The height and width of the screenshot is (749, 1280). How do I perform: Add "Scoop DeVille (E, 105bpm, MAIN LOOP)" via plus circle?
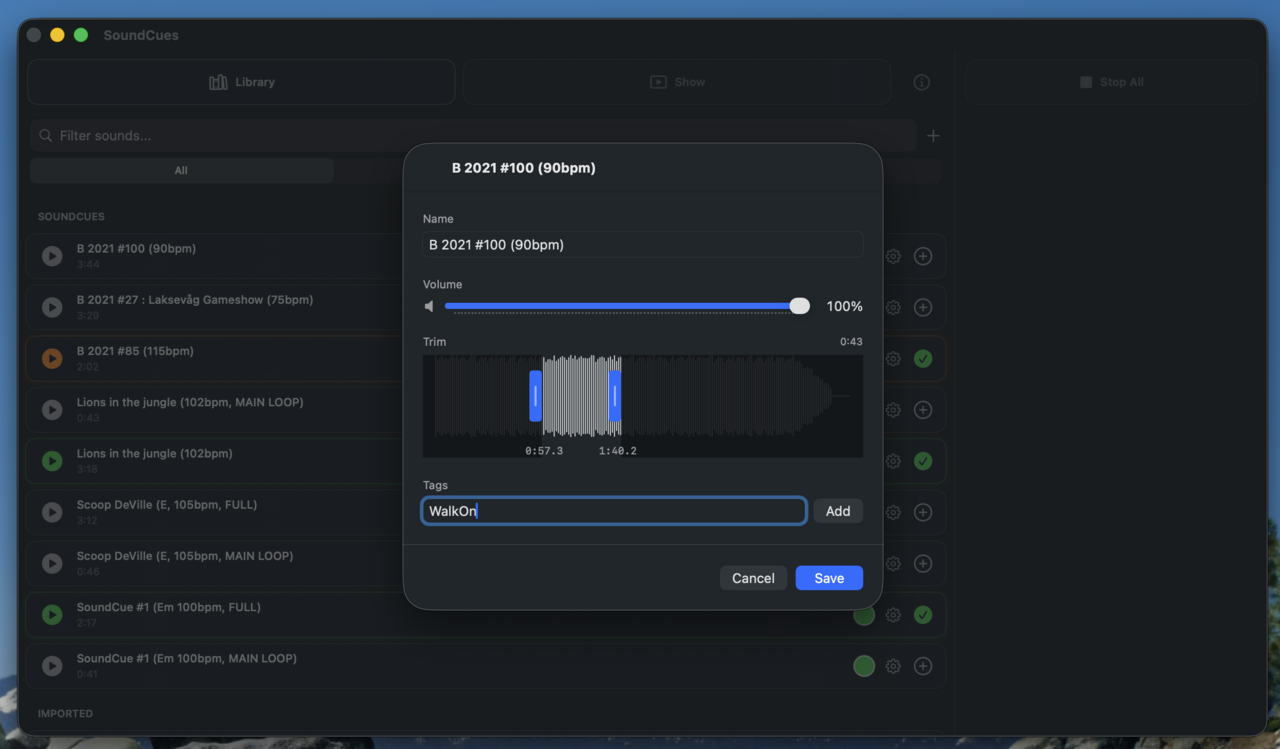click(x=921, y=563)
